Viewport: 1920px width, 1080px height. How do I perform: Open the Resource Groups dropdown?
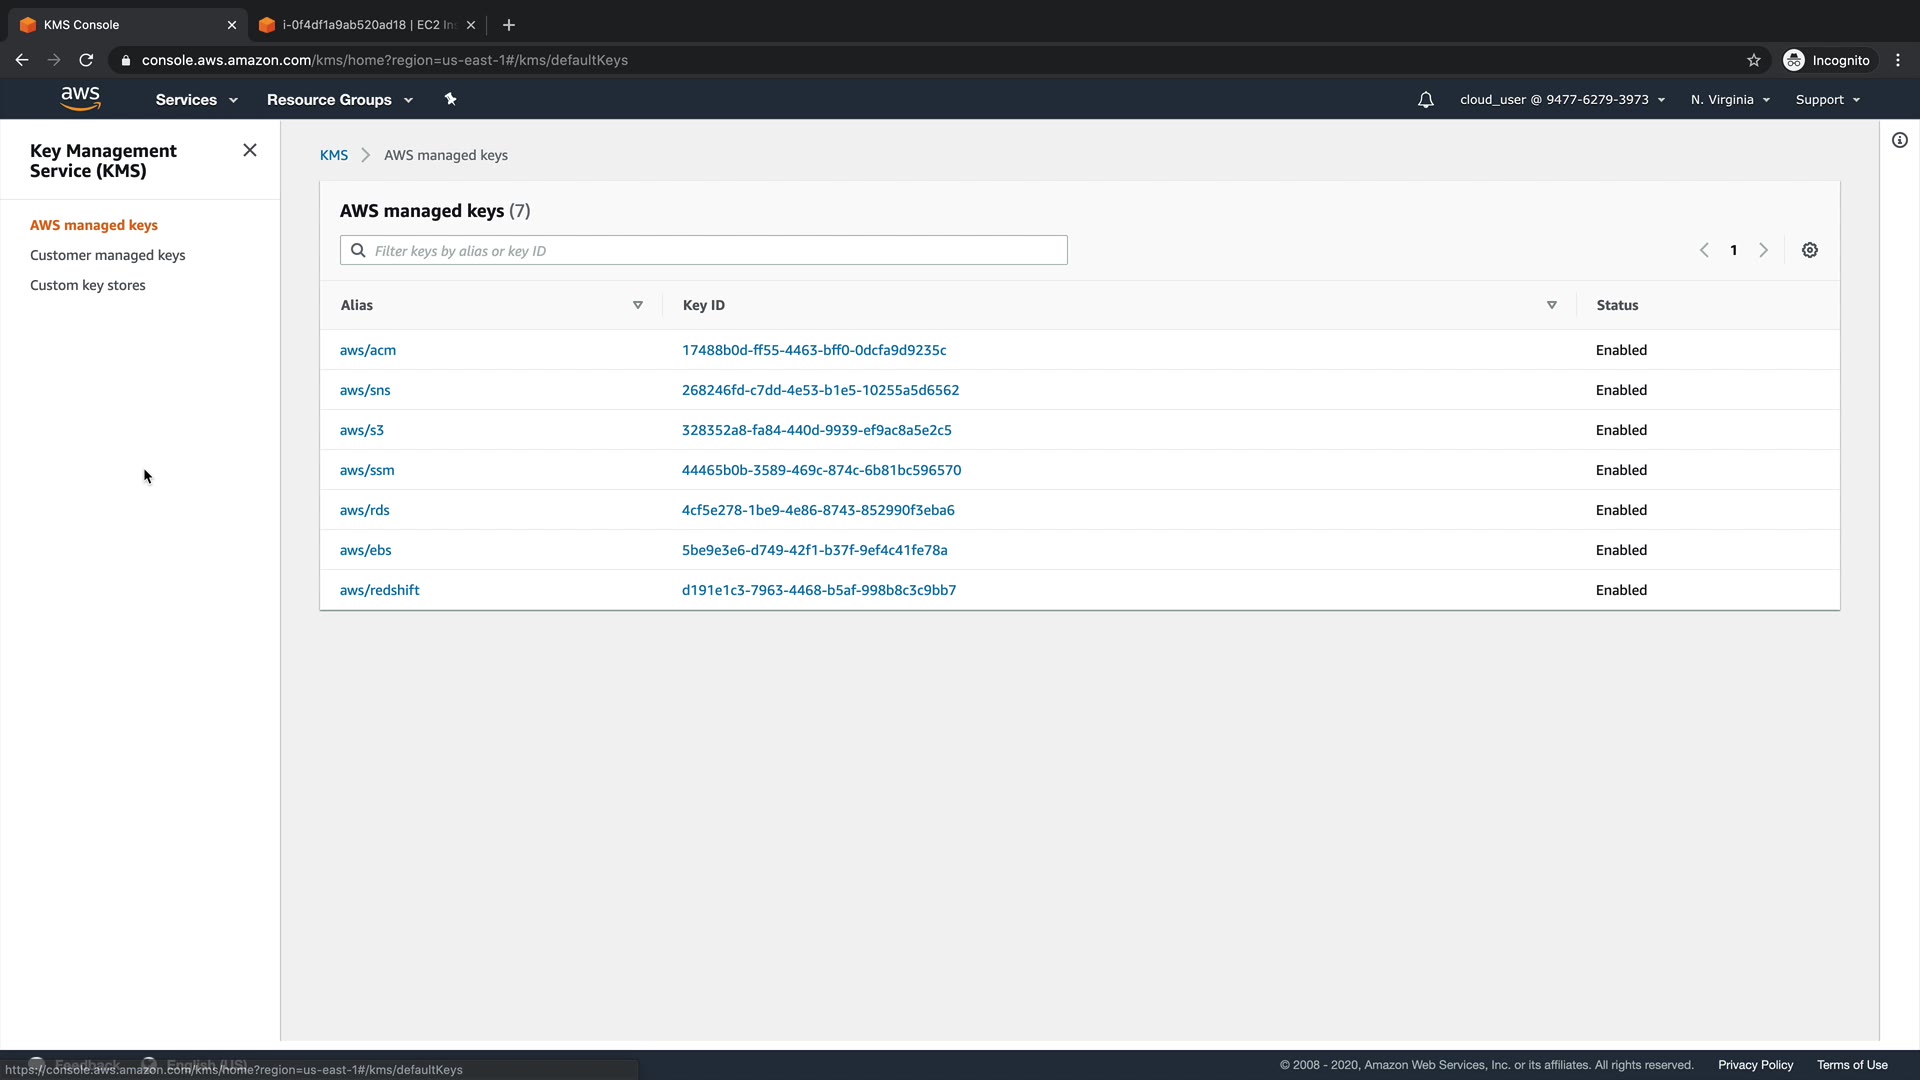coord(339,100)
